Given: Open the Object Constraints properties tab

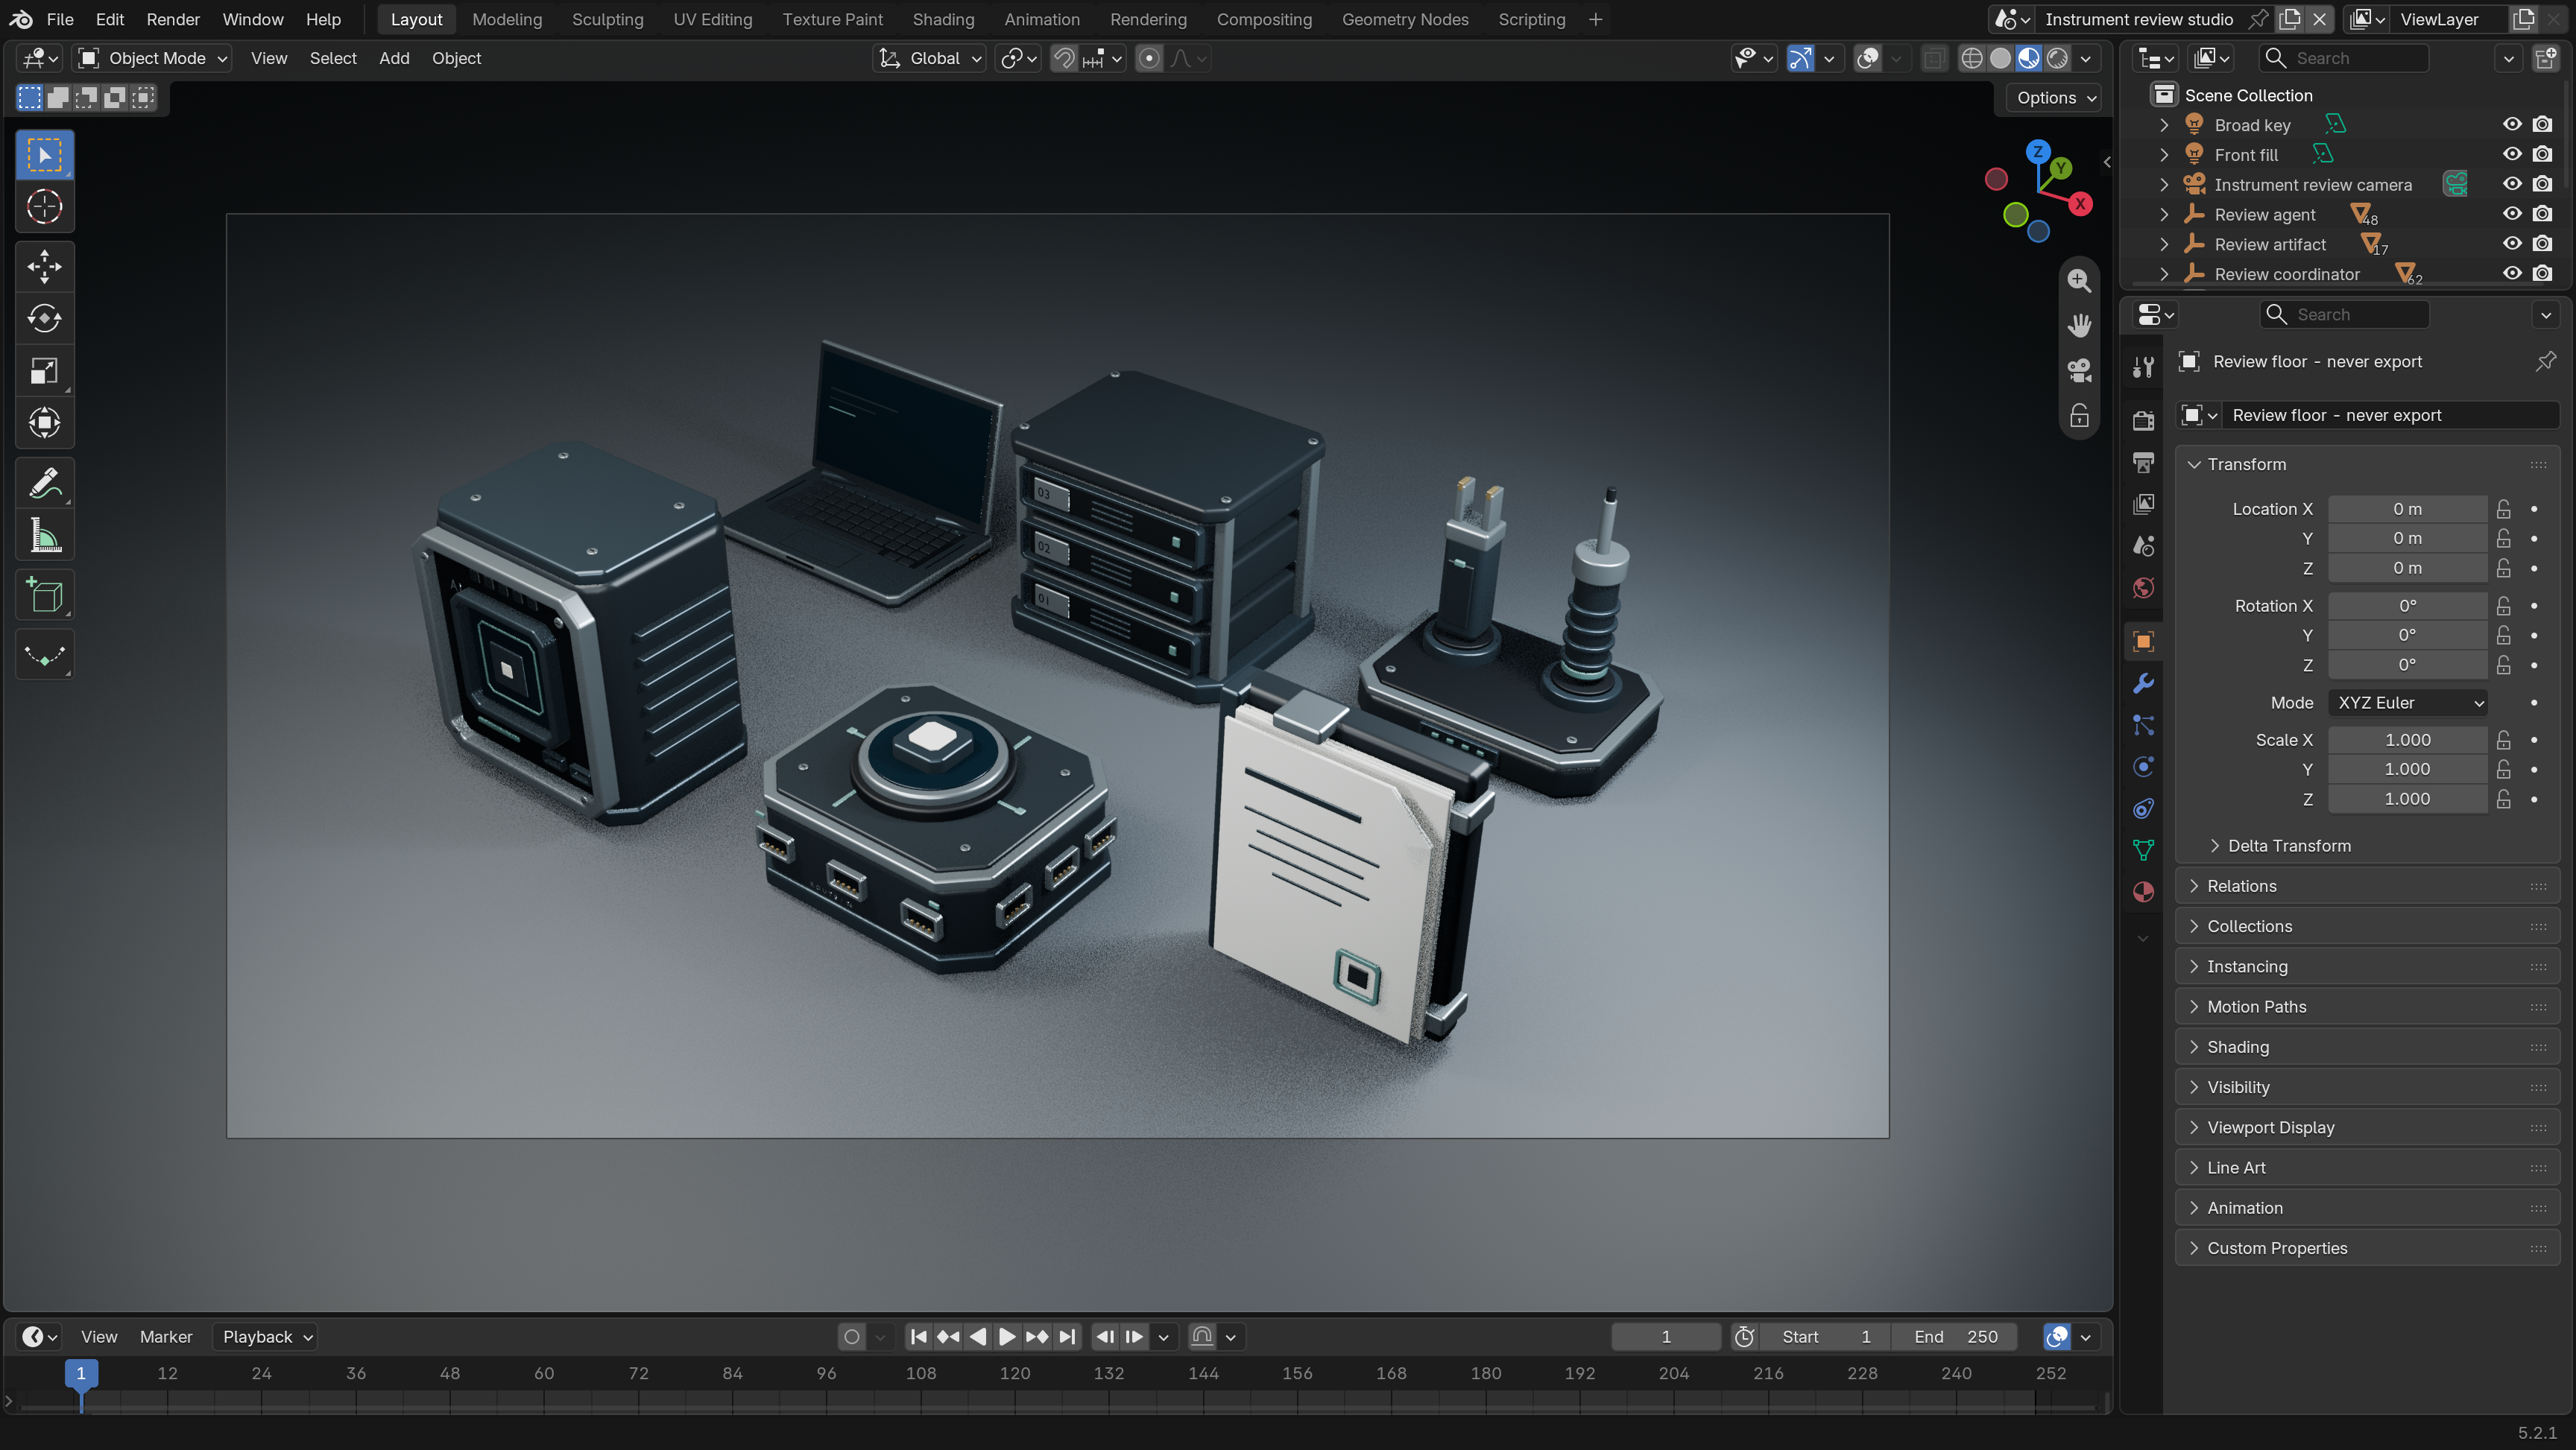Looking at the screenshot, I should [2143, 808].
